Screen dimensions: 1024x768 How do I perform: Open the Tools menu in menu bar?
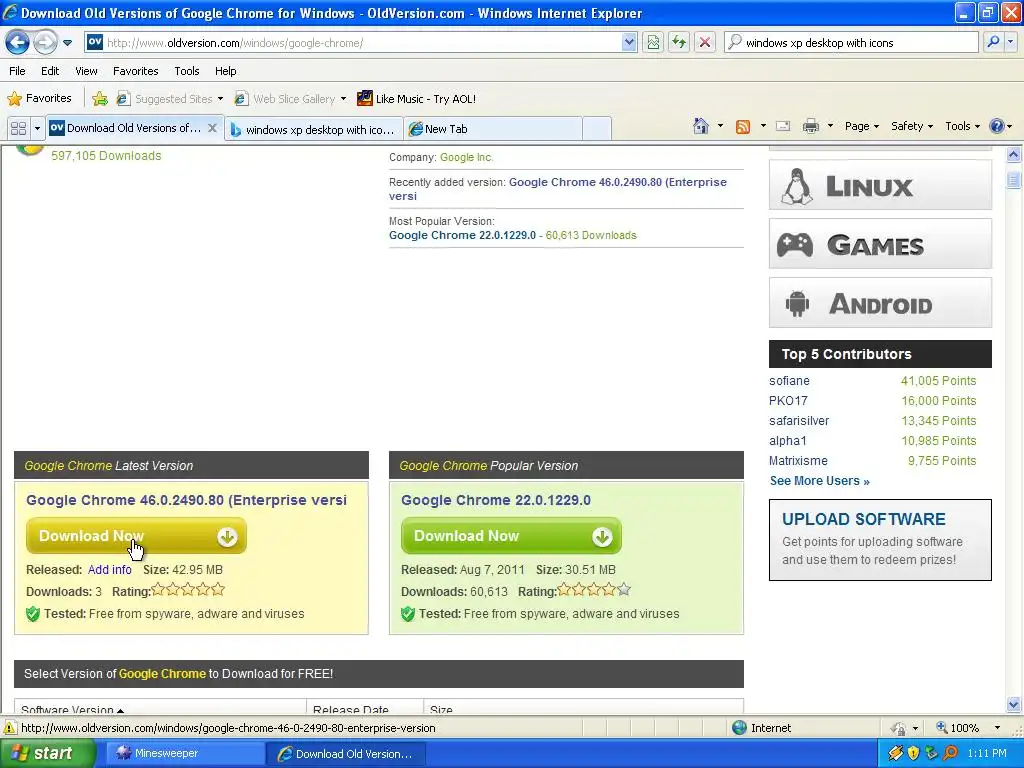tap(187, 71)
